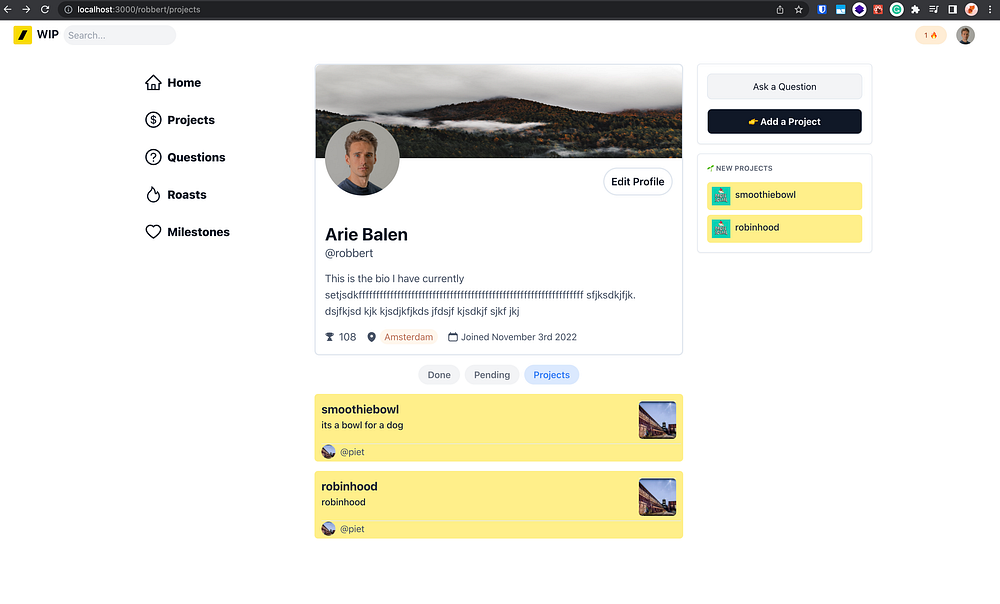Click the Ask a Question button
This screenshot has height=604, width=1000.
(x=784, y=87)
